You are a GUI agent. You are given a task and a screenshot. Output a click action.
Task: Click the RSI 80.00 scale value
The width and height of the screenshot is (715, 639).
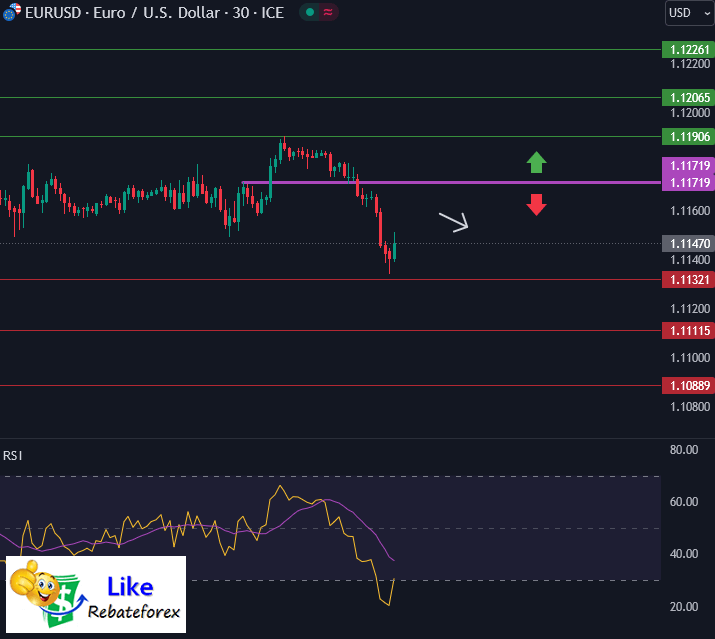684,450
